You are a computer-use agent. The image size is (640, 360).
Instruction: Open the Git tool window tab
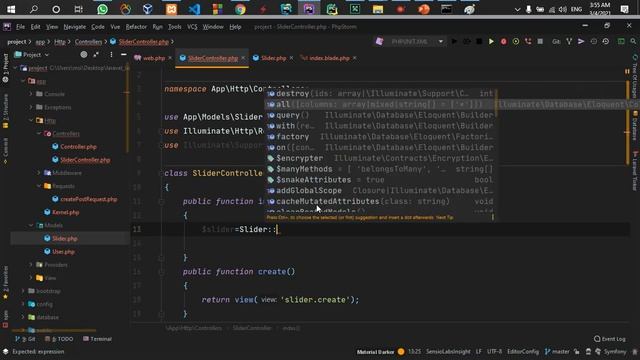point(25,339)
